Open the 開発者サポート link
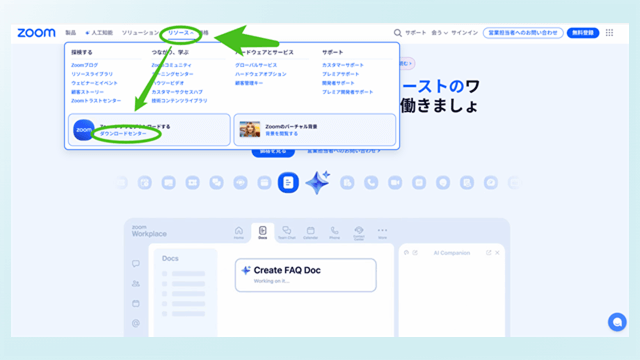The height and width of the screenshot is (360, 640). (338, 83)
